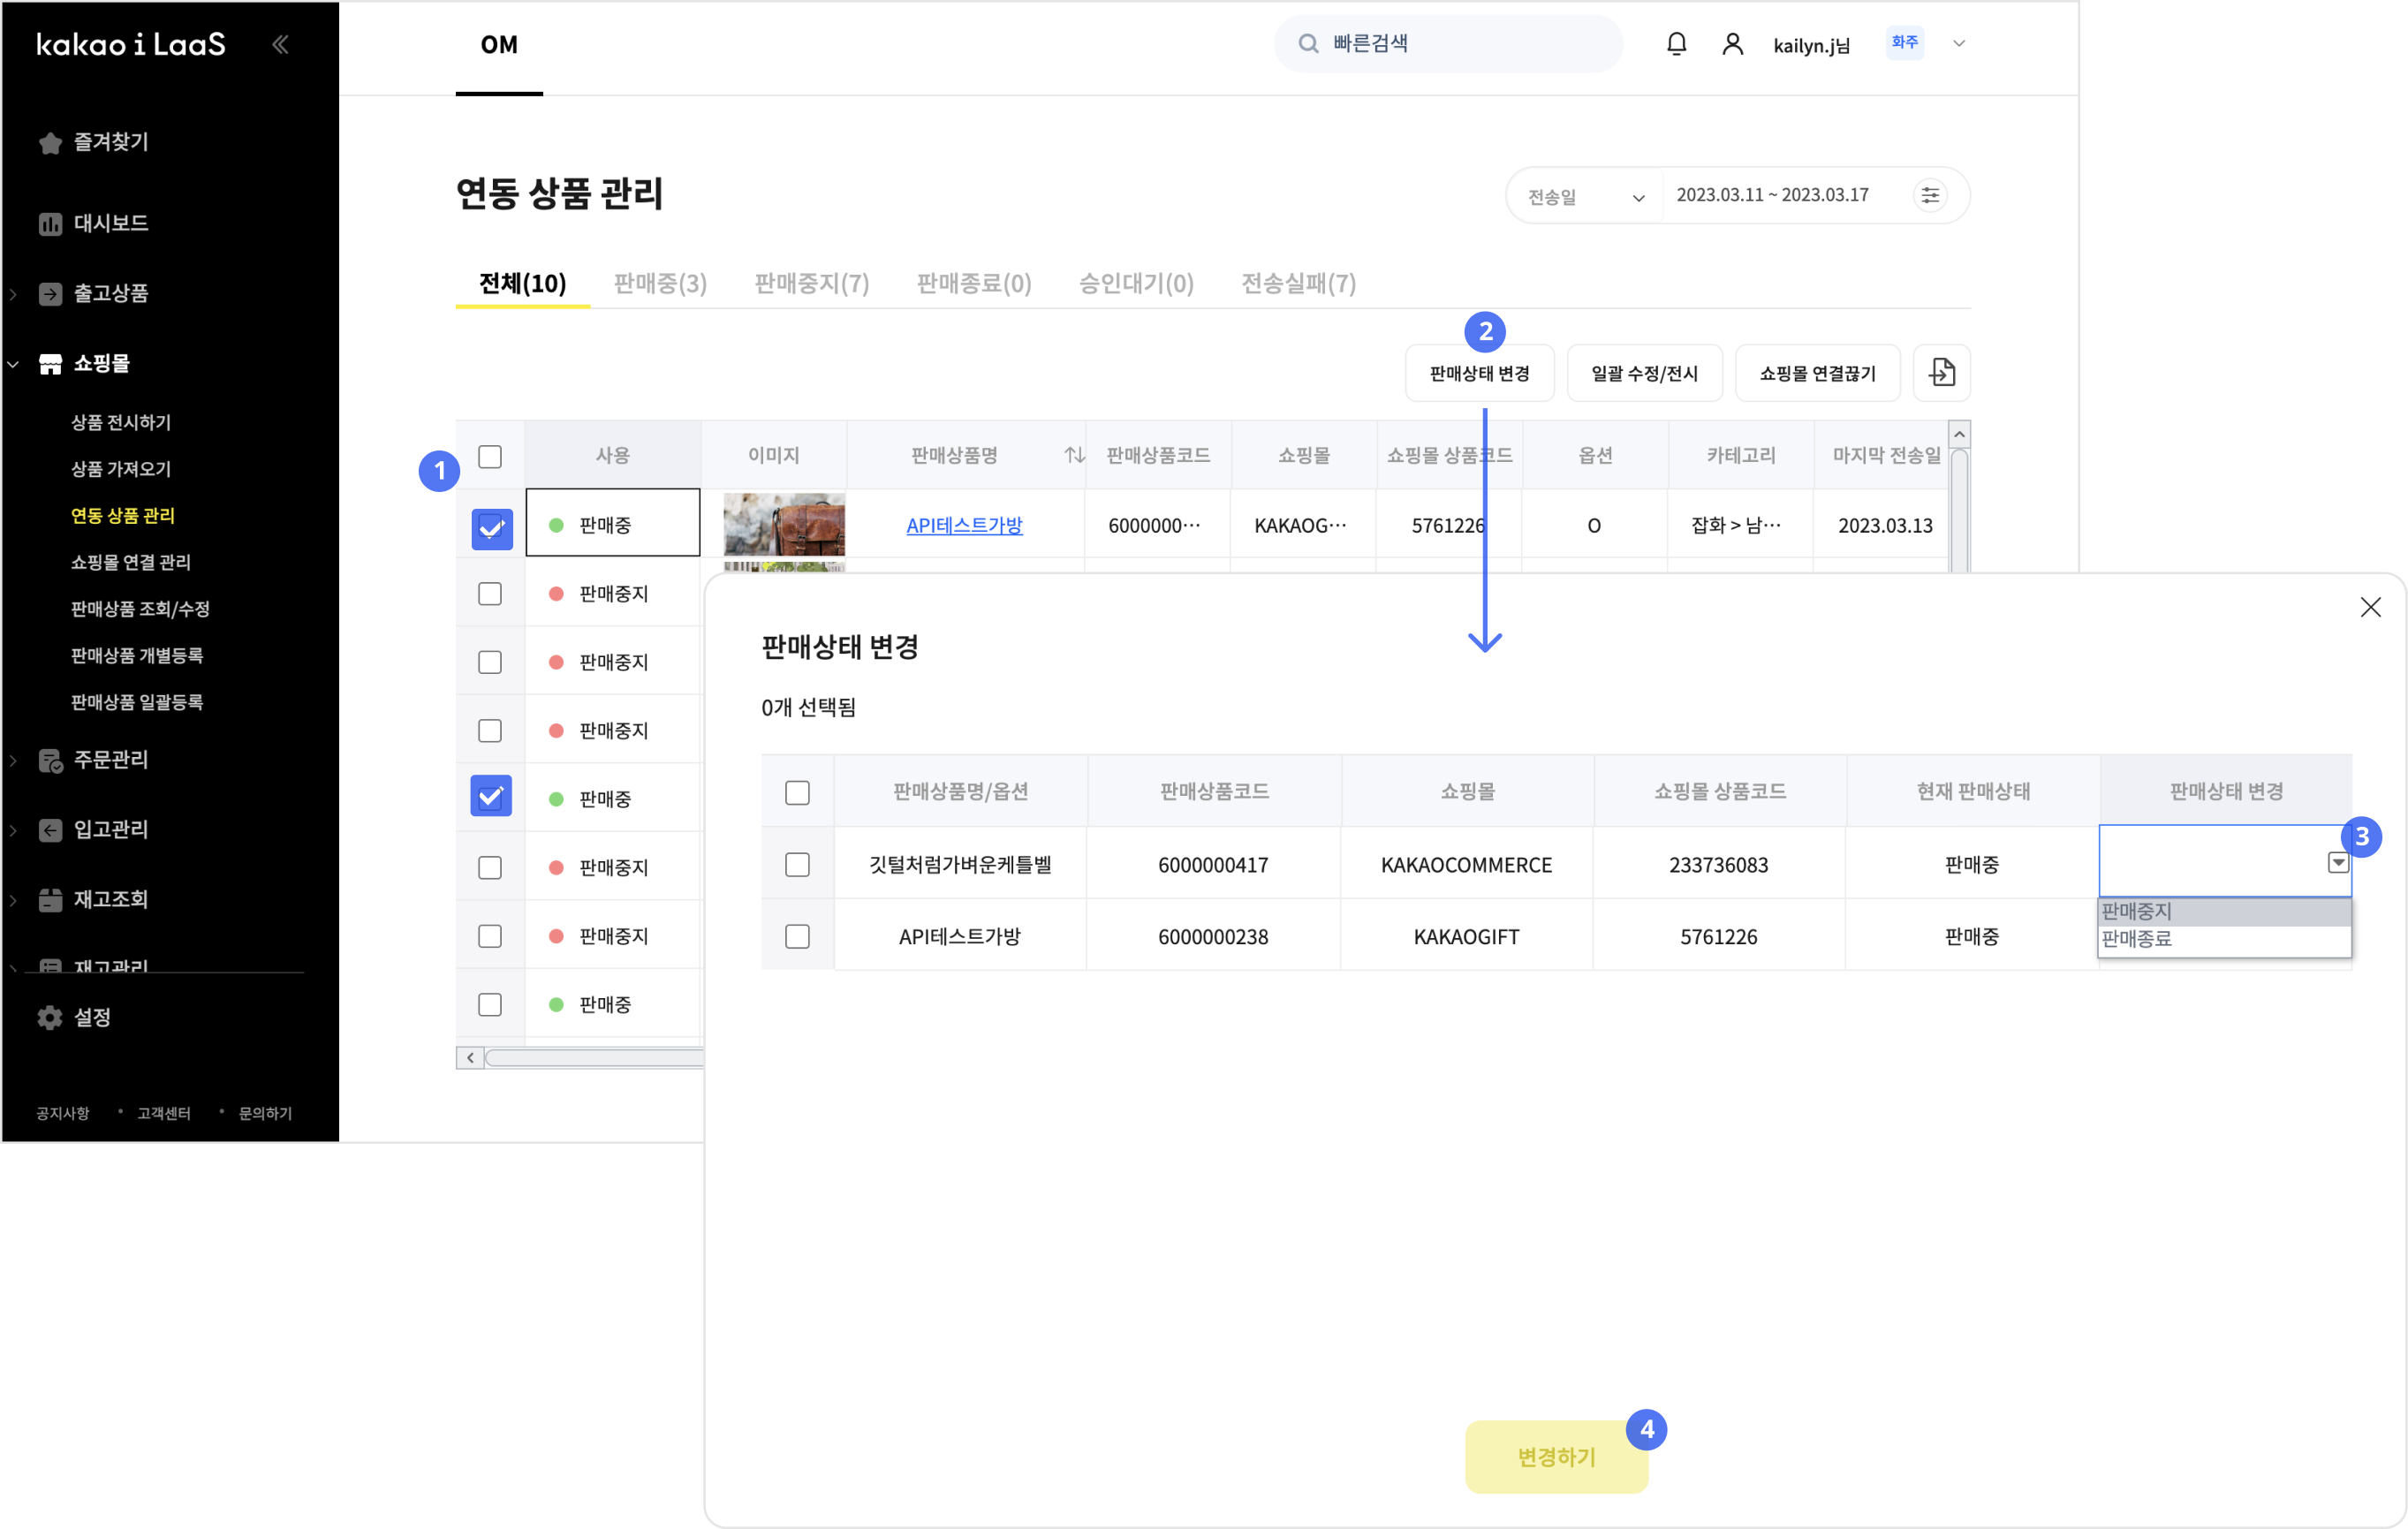
Task: Collapse the sidebar with double-chevron icon
Action: click(280, 44)
